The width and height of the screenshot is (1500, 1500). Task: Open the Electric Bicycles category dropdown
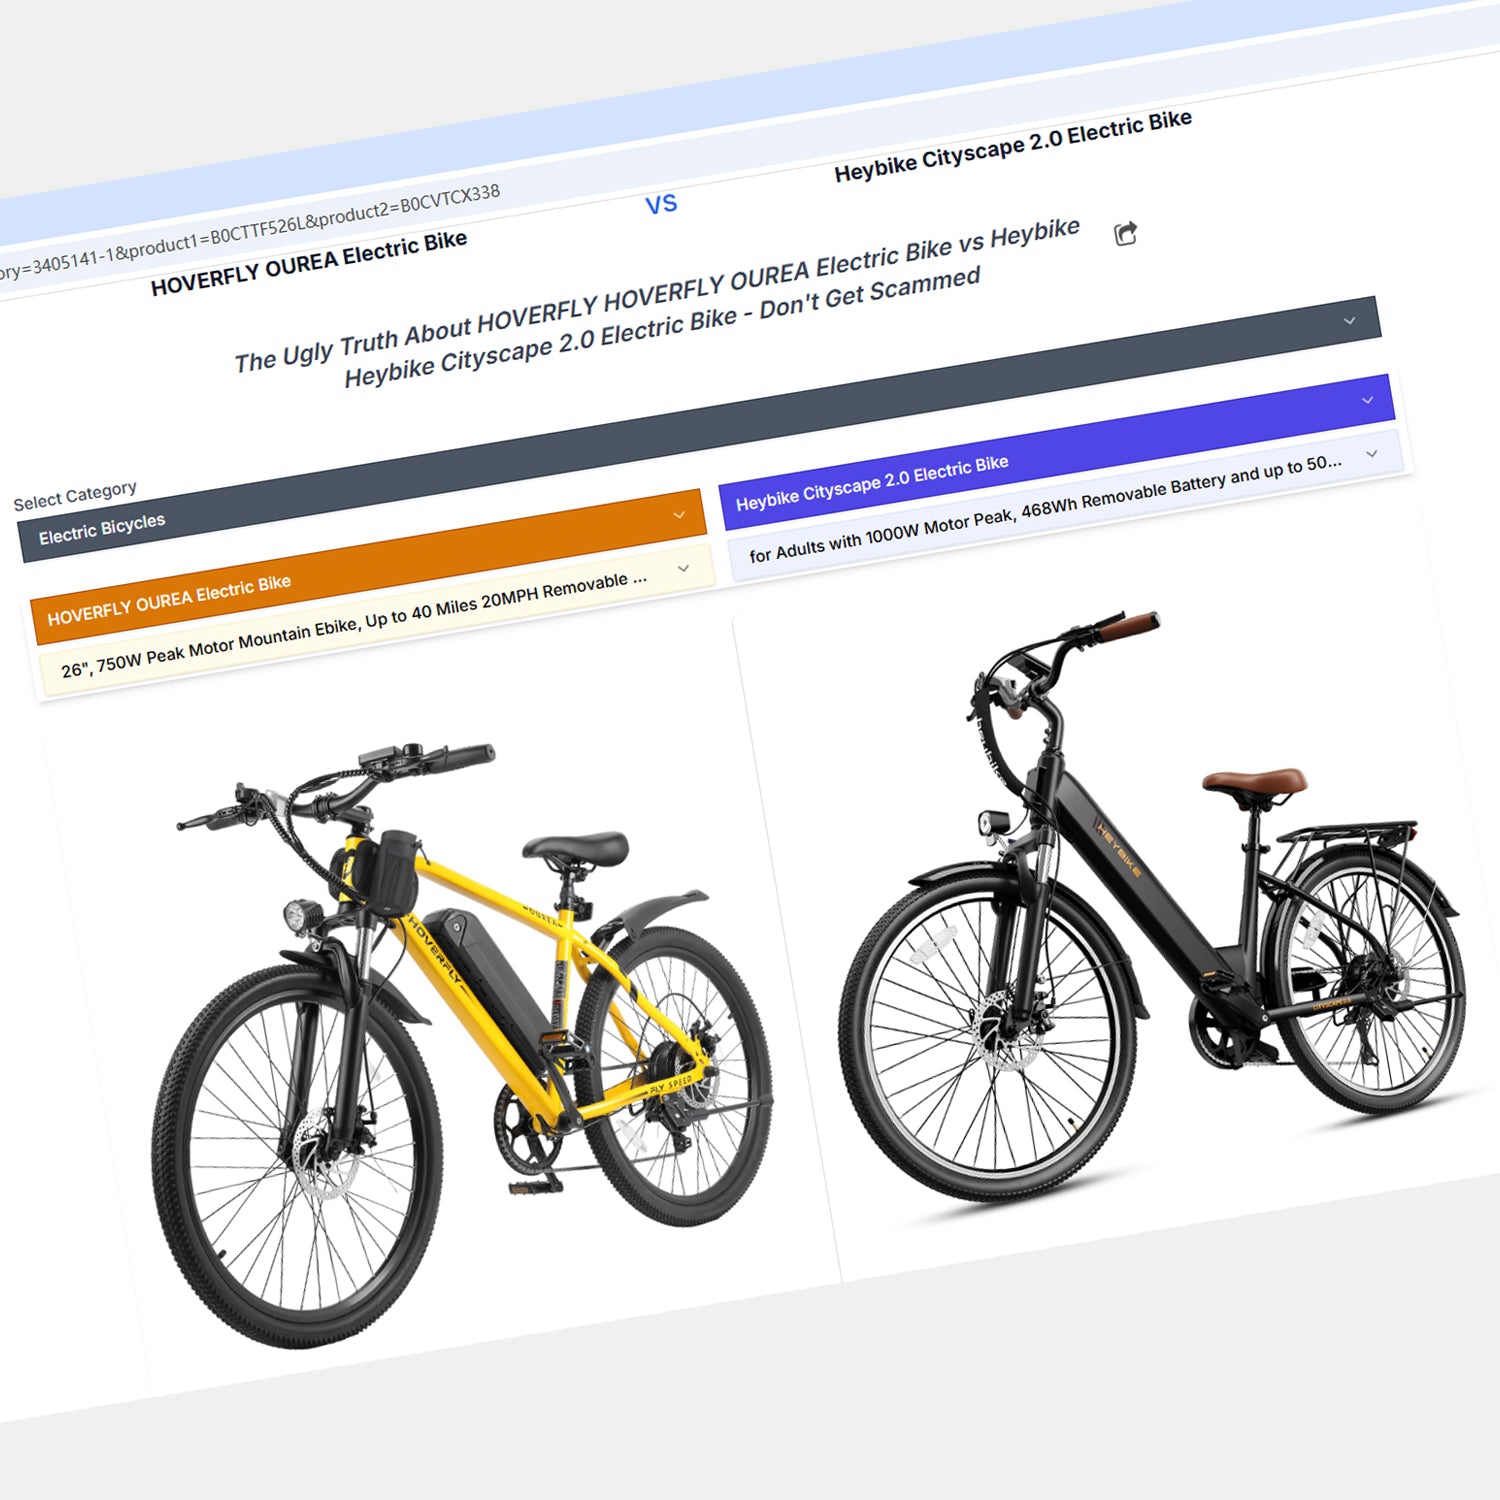click(x=700, y=428)
